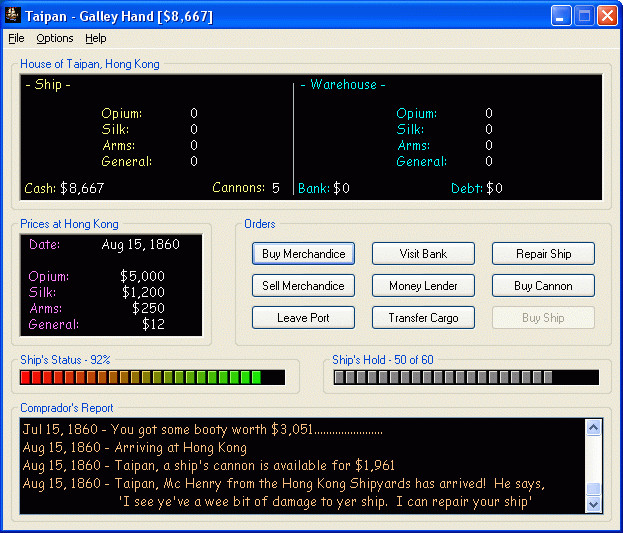
Task: Click Repair Ship button
Action: (544, 254)
